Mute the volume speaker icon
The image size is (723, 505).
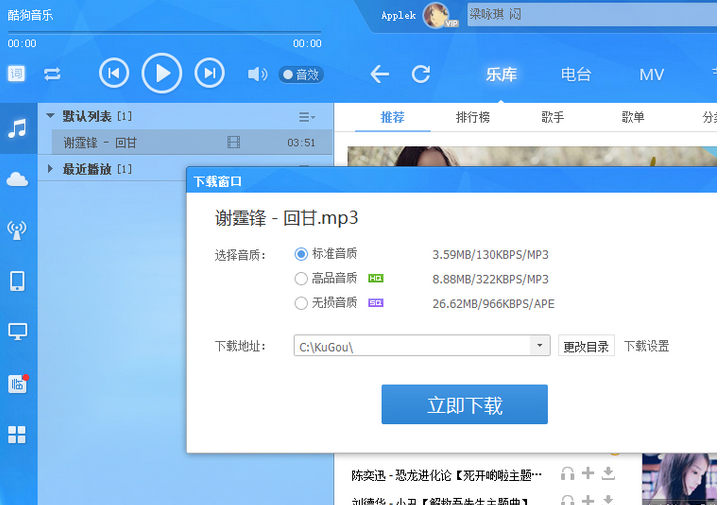257,74
